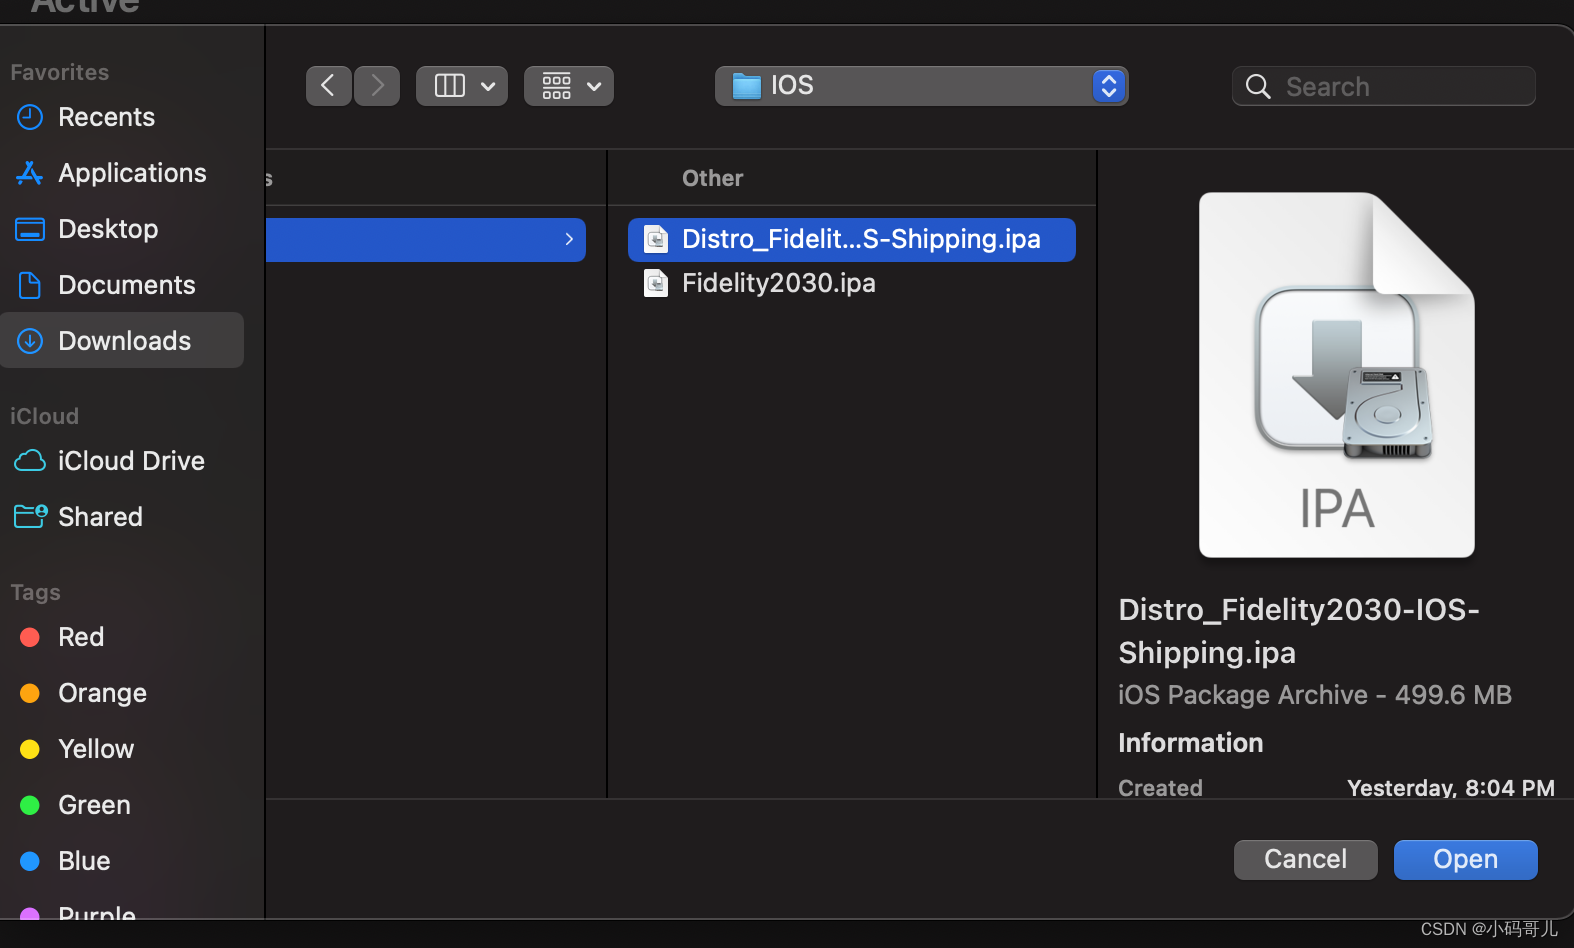Expand the highlighted folder row chevron
The image size is (1574, 948).
(569, 239)
